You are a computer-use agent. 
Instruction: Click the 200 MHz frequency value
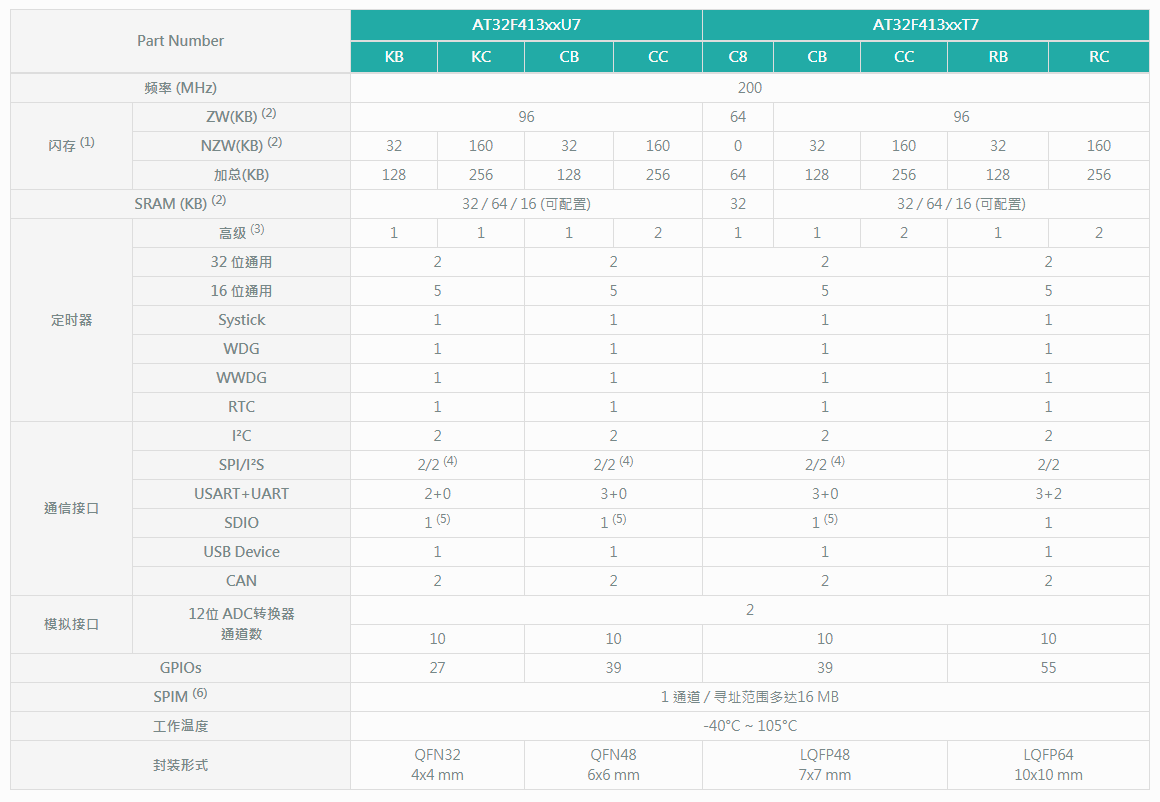tap(749, 88)
